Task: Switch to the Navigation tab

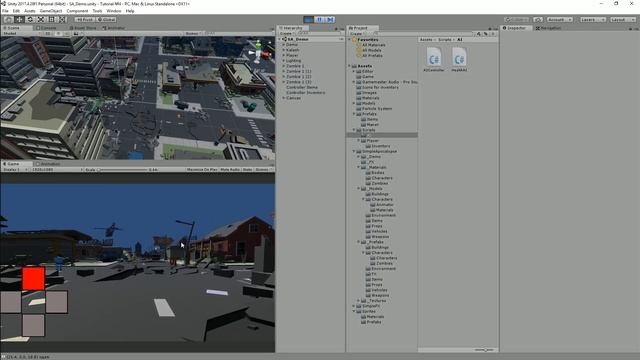Action: click(549, 28)
